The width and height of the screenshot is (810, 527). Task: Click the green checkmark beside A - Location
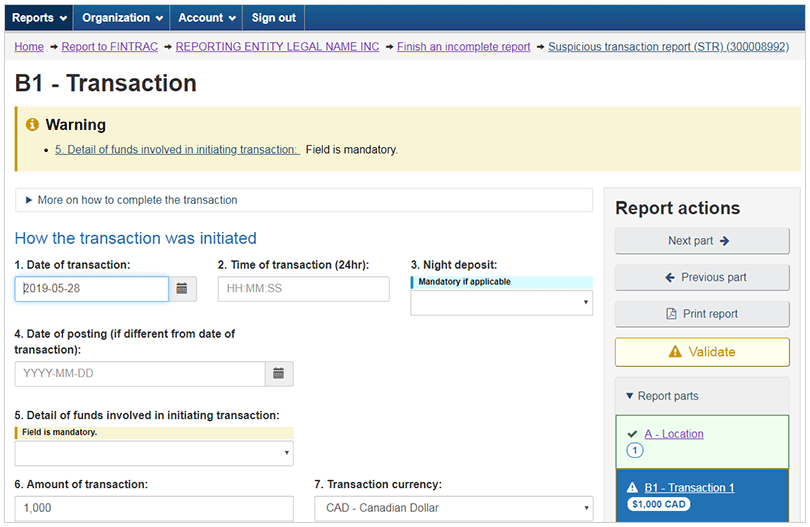(632, 434)
